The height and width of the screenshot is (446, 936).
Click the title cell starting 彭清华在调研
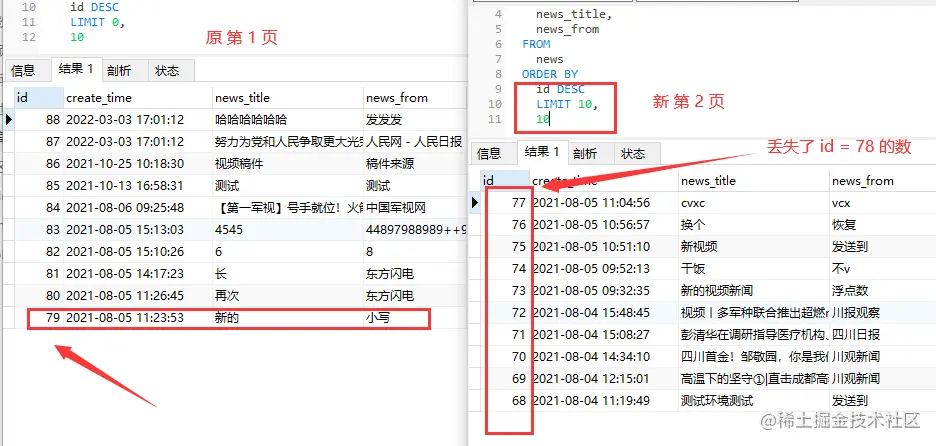pos(754,335)
